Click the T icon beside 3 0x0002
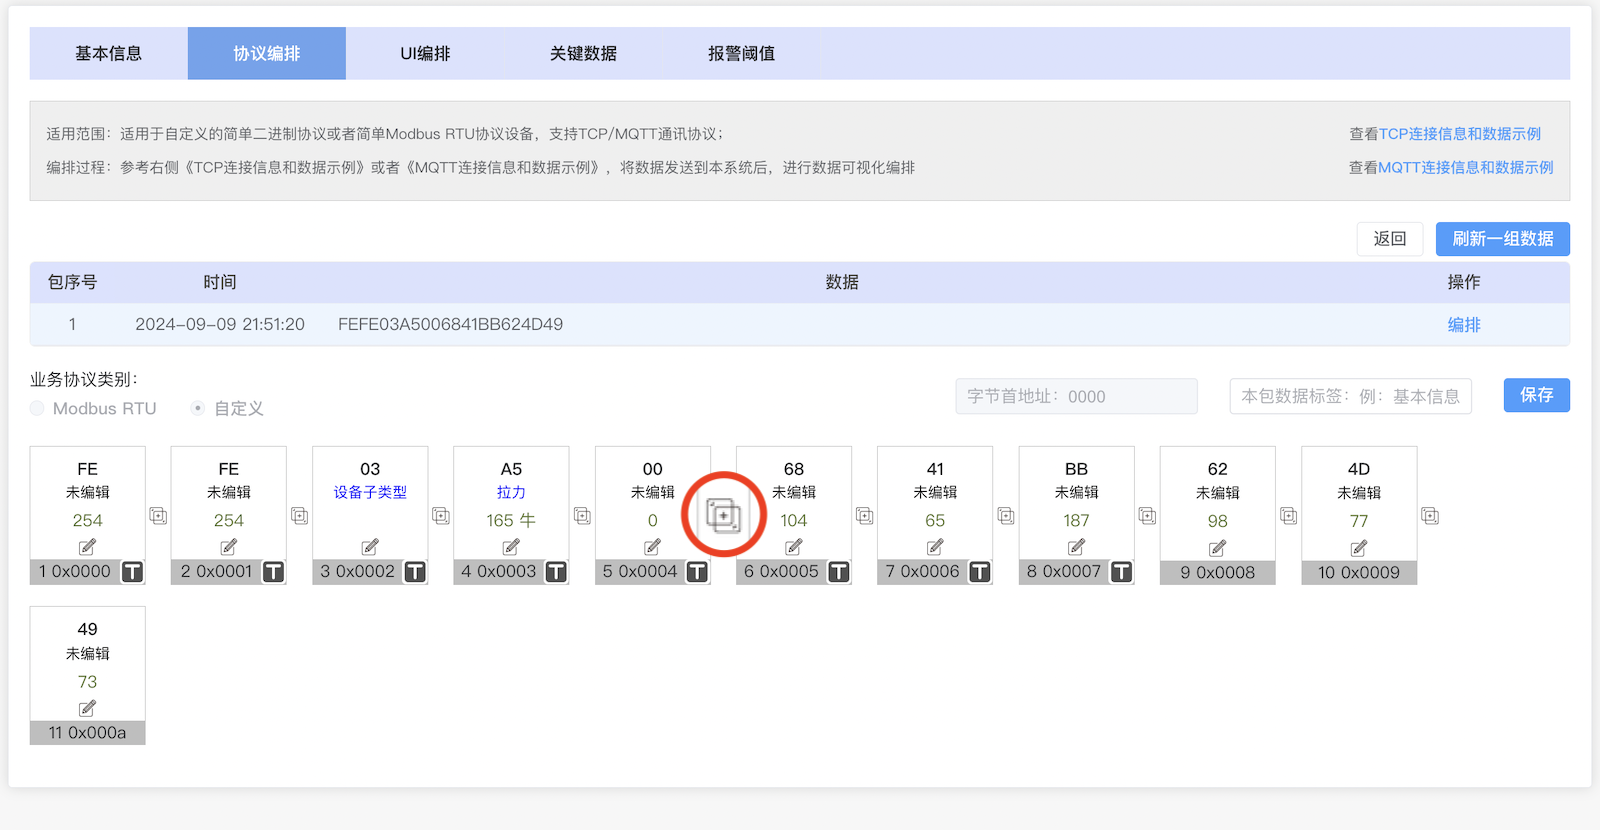 tap(415, 572)
